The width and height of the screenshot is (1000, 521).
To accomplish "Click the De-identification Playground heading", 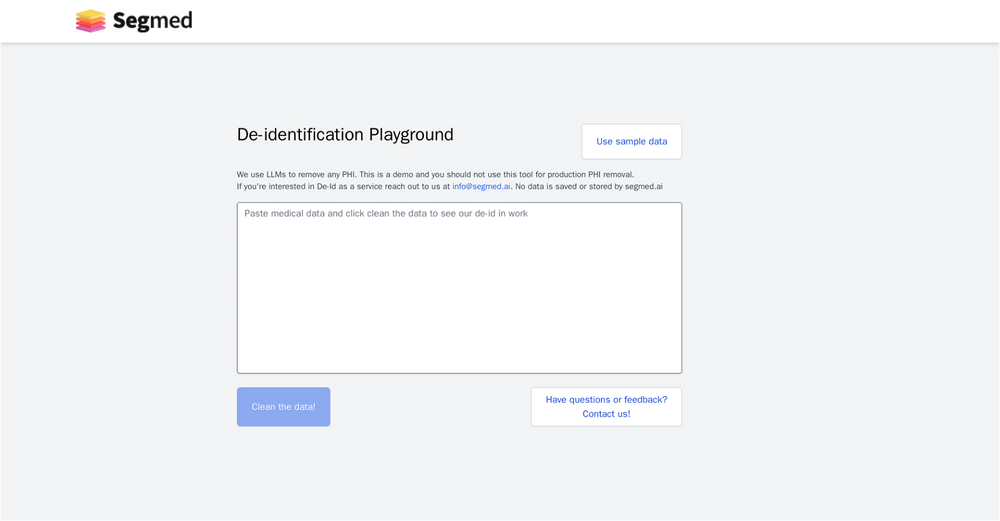I will 345,135.
